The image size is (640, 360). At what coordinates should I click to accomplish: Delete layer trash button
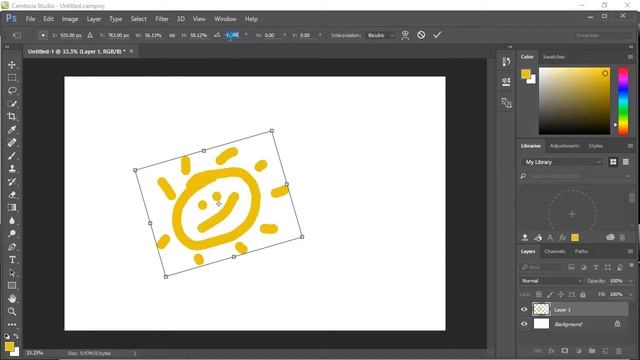click(x=619, y=351)
